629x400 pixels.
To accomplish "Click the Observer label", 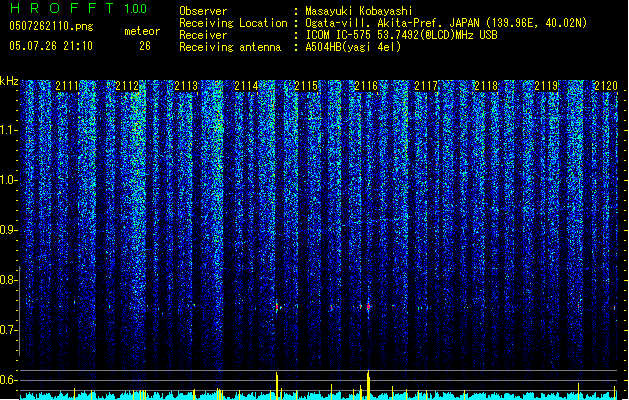I will 203,11.
